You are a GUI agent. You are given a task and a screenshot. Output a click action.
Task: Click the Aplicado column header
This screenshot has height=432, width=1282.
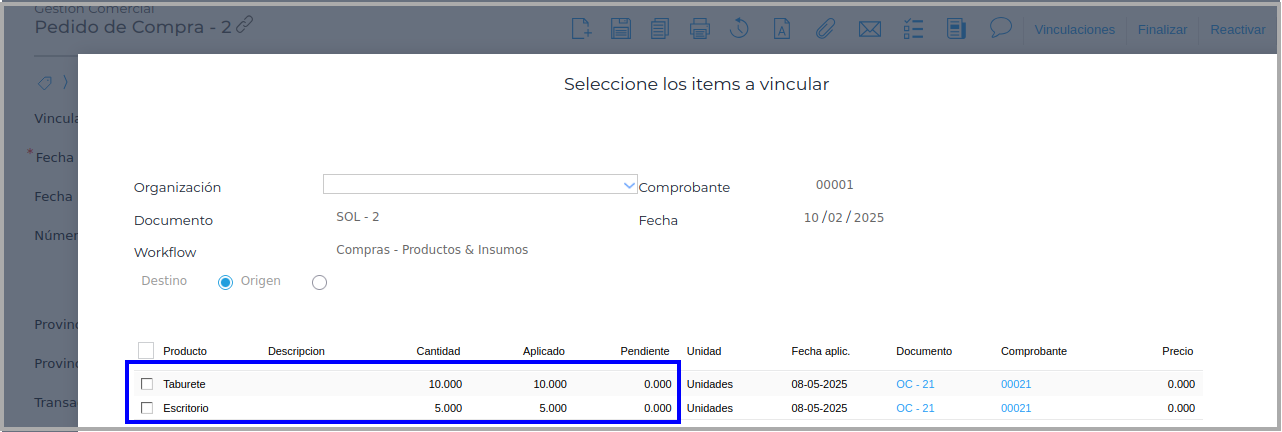(x=544, y=351)
